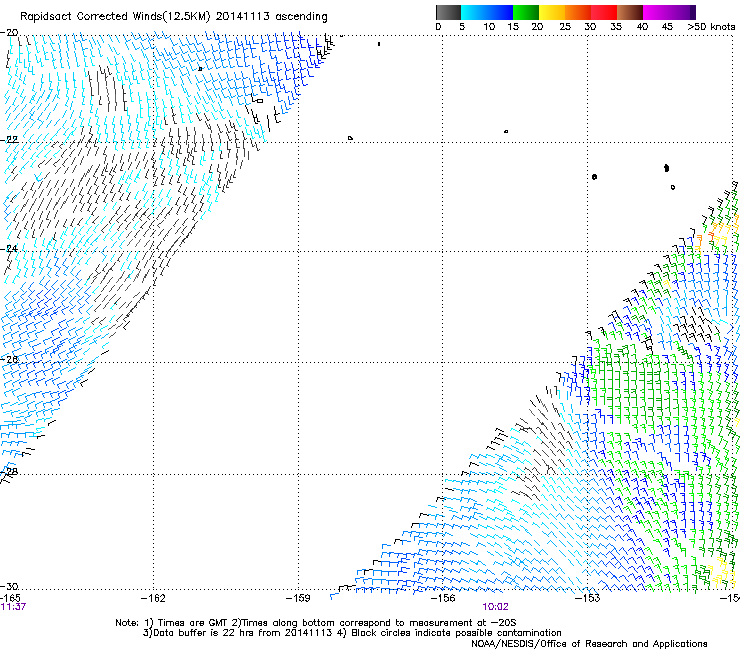The image size is (740, 650).
Task: Pick the yellow 20-25 knots legend segment
Action: coord(552,12)
